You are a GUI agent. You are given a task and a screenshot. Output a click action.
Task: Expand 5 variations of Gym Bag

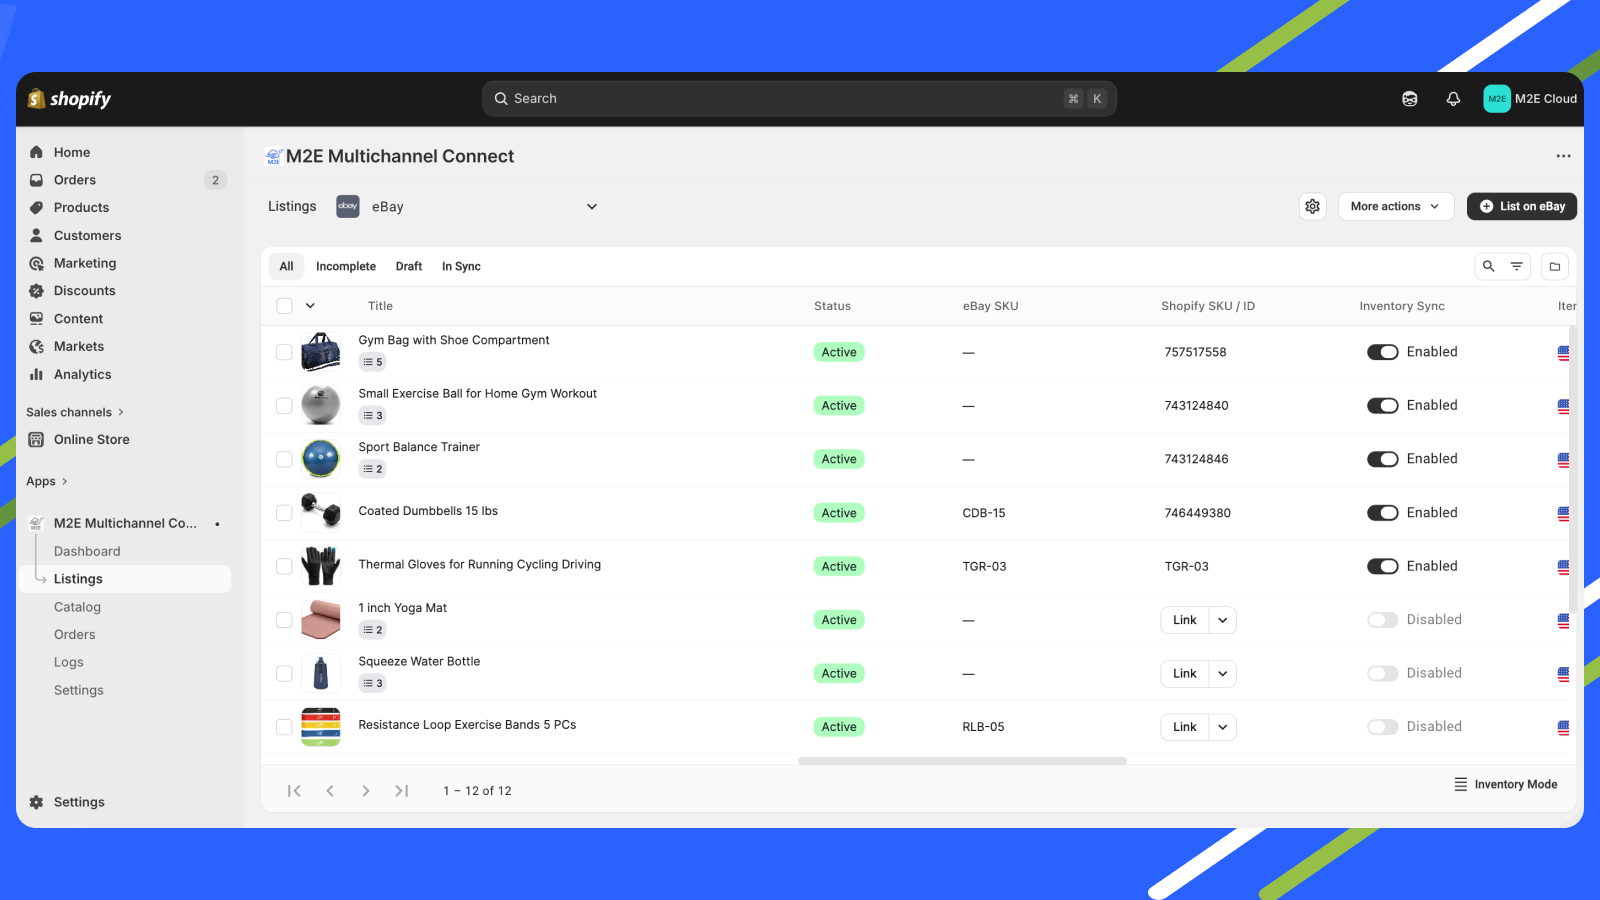pyautogui.click(x=372, y=362)
